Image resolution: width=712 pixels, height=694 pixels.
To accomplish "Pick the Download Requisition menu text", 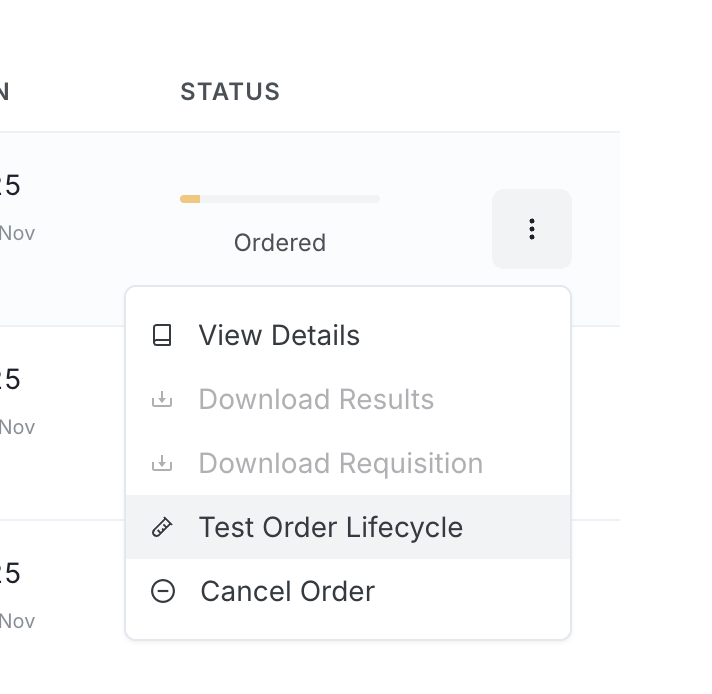I will point(340,464).
